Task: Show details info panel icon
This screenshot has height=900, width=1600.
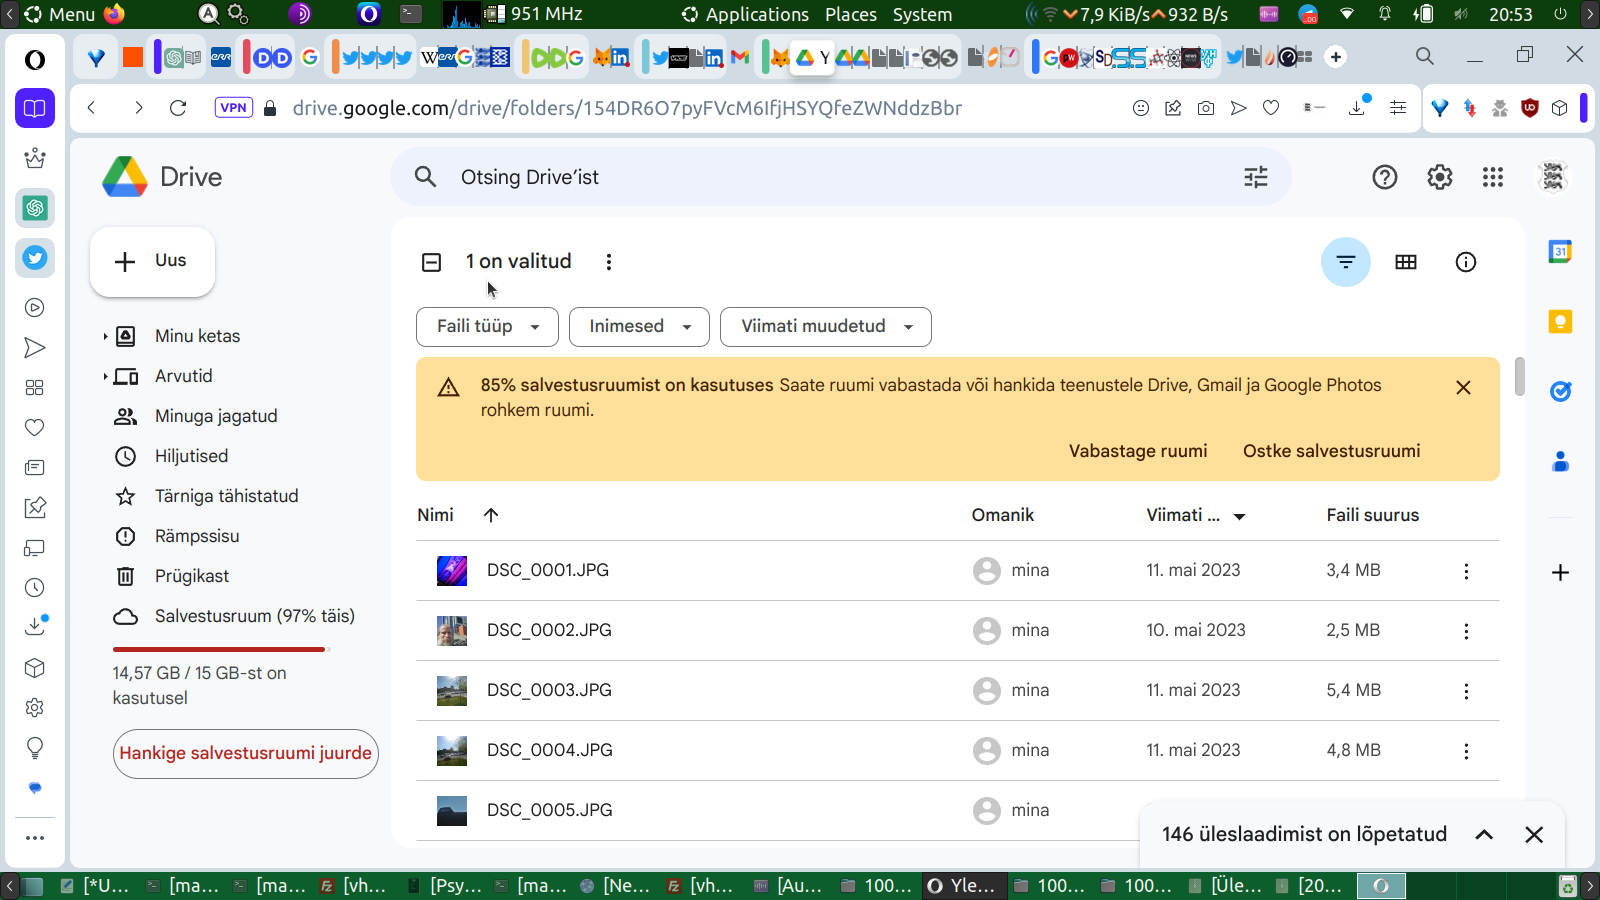Action: pyautogui.click(x=1465, y=262)
